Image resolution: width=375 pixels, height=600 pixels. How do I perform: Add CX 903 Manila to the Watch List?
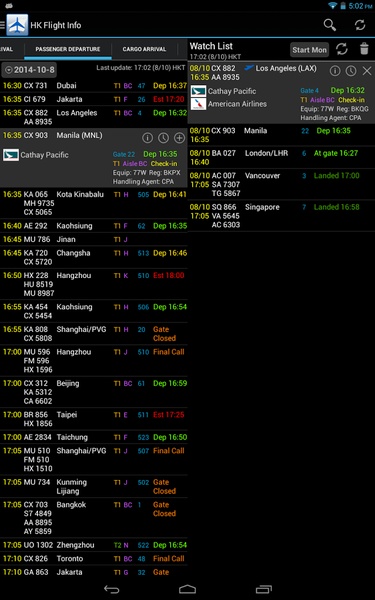pos(179,138)
